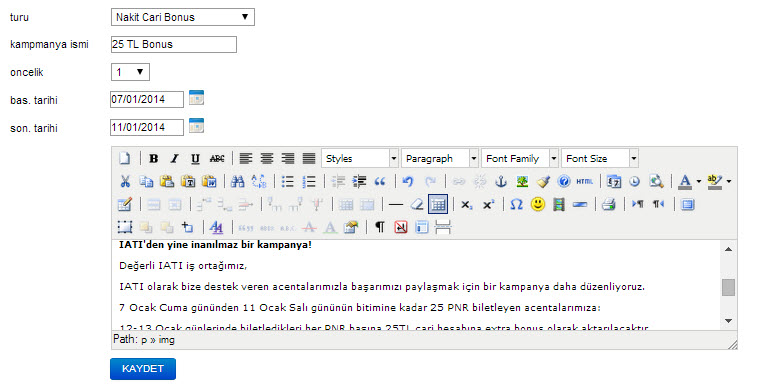The image size is (757, 391).
Task: Apply superscript formatting
Action: [489, 205]
